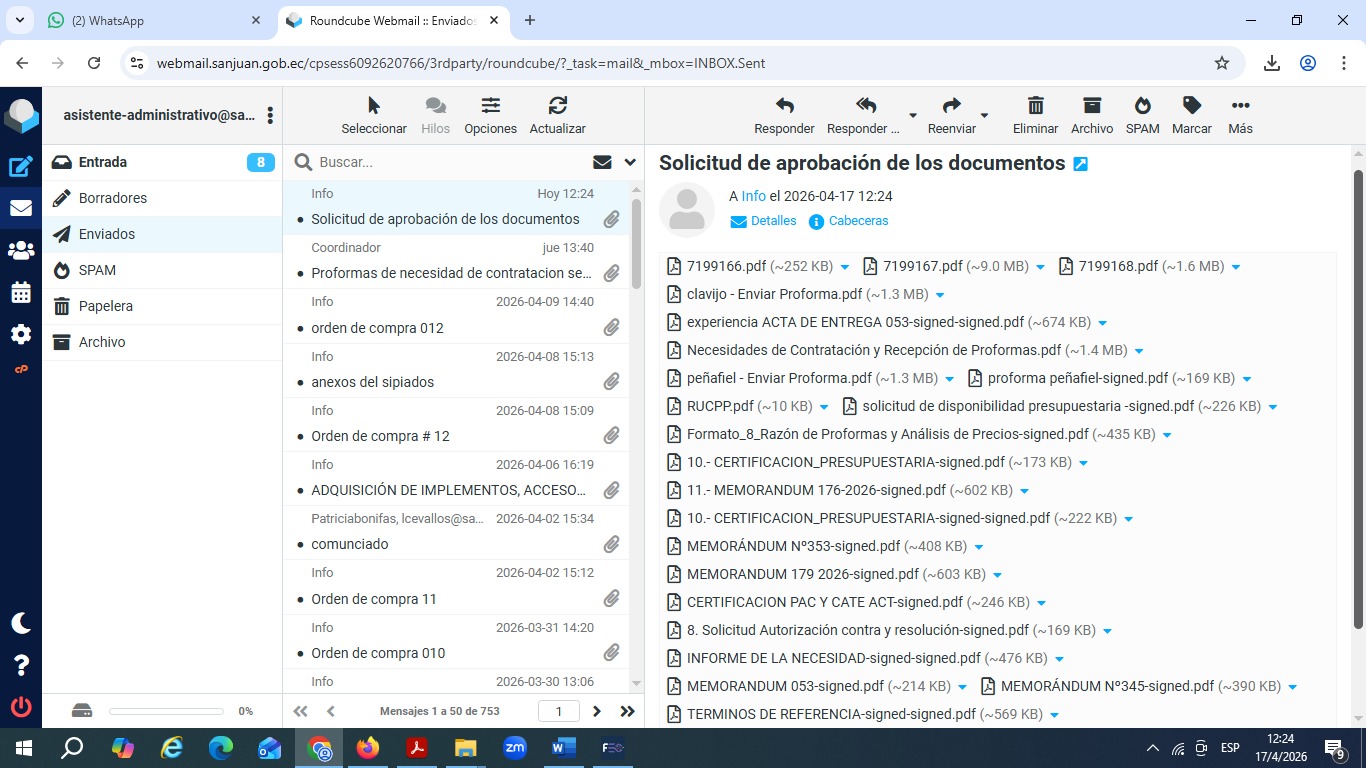The image size is (1366, 768).
Task: Open the Calendar icon in sidebar
Action: 21,293
